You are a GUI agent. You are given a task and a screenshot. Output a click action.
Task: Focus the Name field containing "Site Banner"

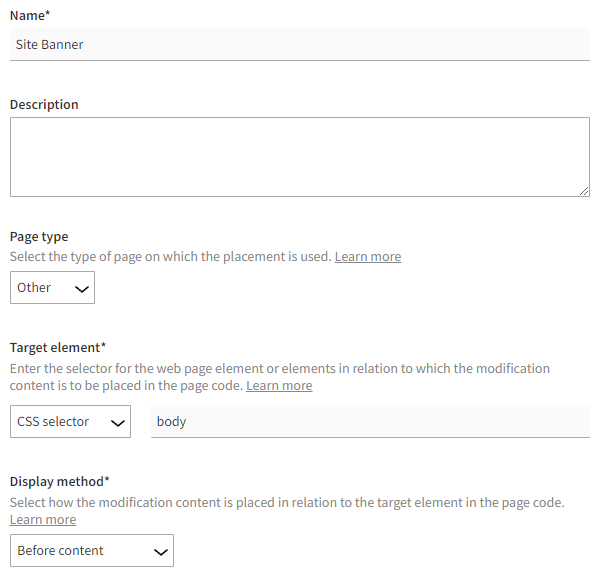pos(300,44)
